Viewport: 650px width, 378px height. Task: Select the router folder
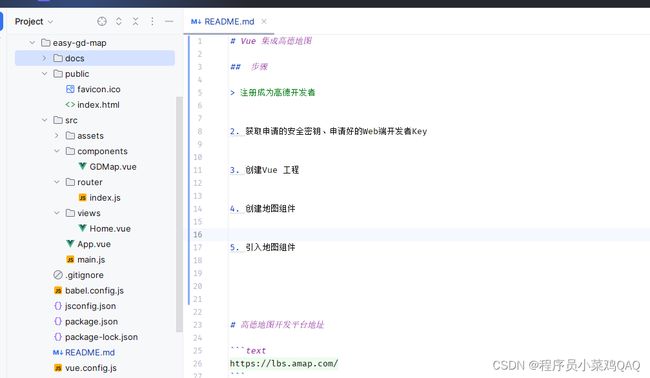tap(90, 182)
